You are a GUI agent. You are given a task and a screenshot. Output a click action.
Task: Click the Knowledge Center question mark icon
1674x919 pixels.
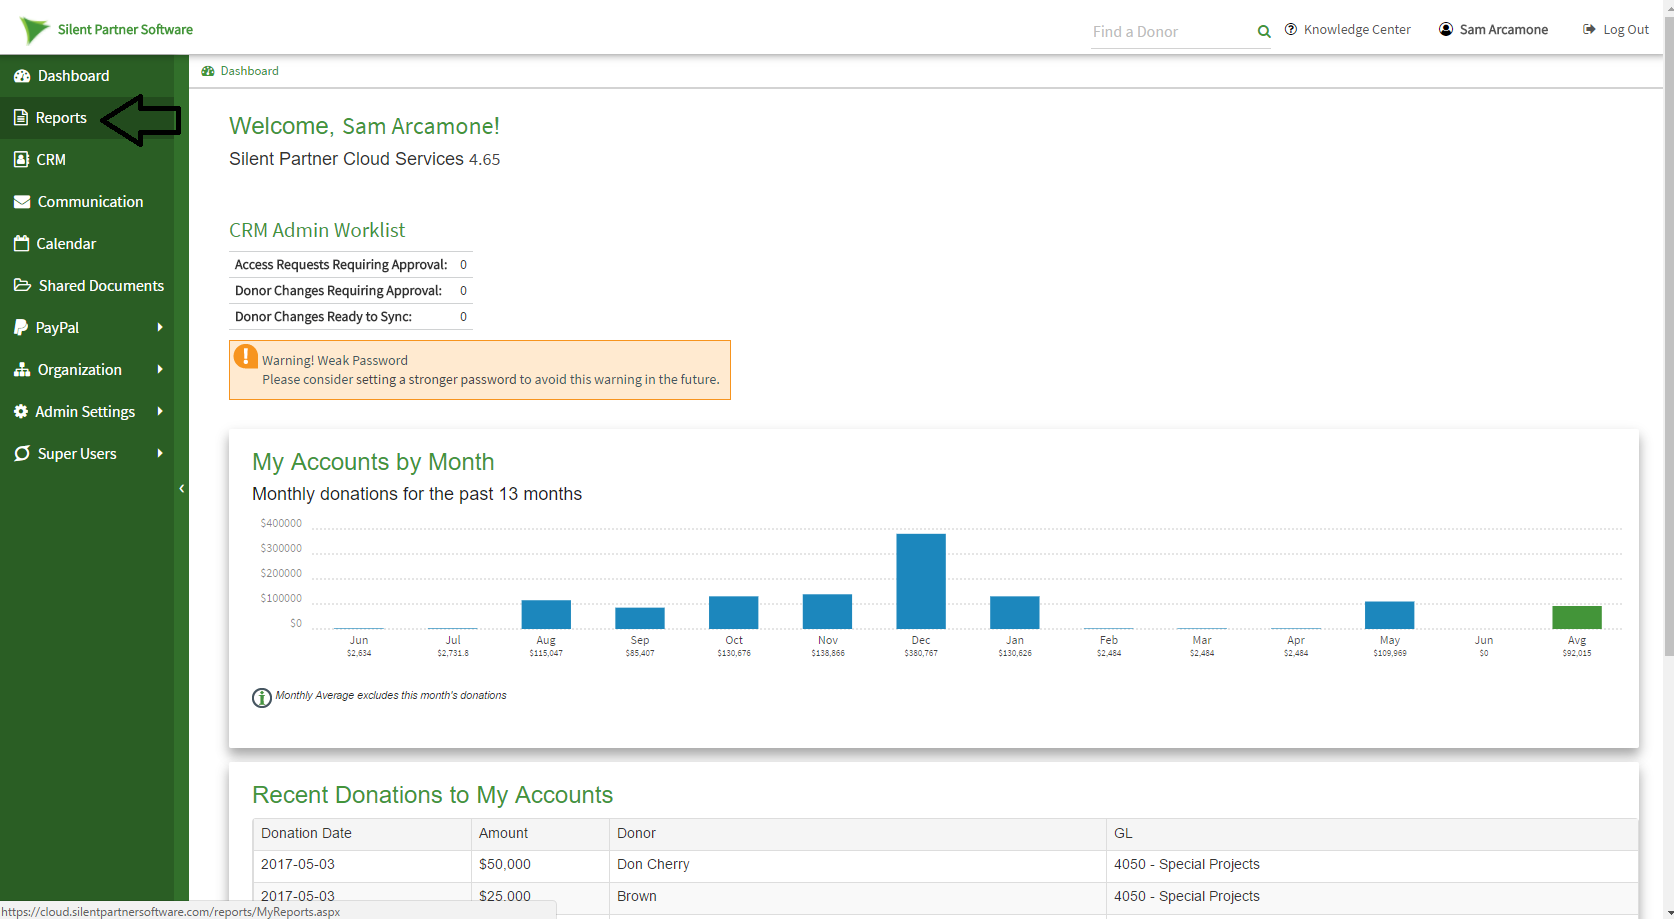[x=1291, y=29]
